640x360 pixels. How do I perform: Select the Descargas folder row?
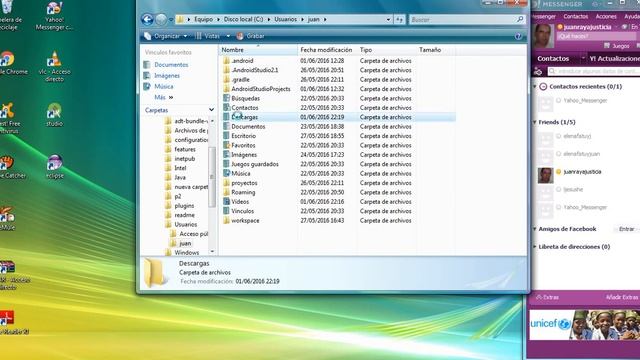pos(338,117)
